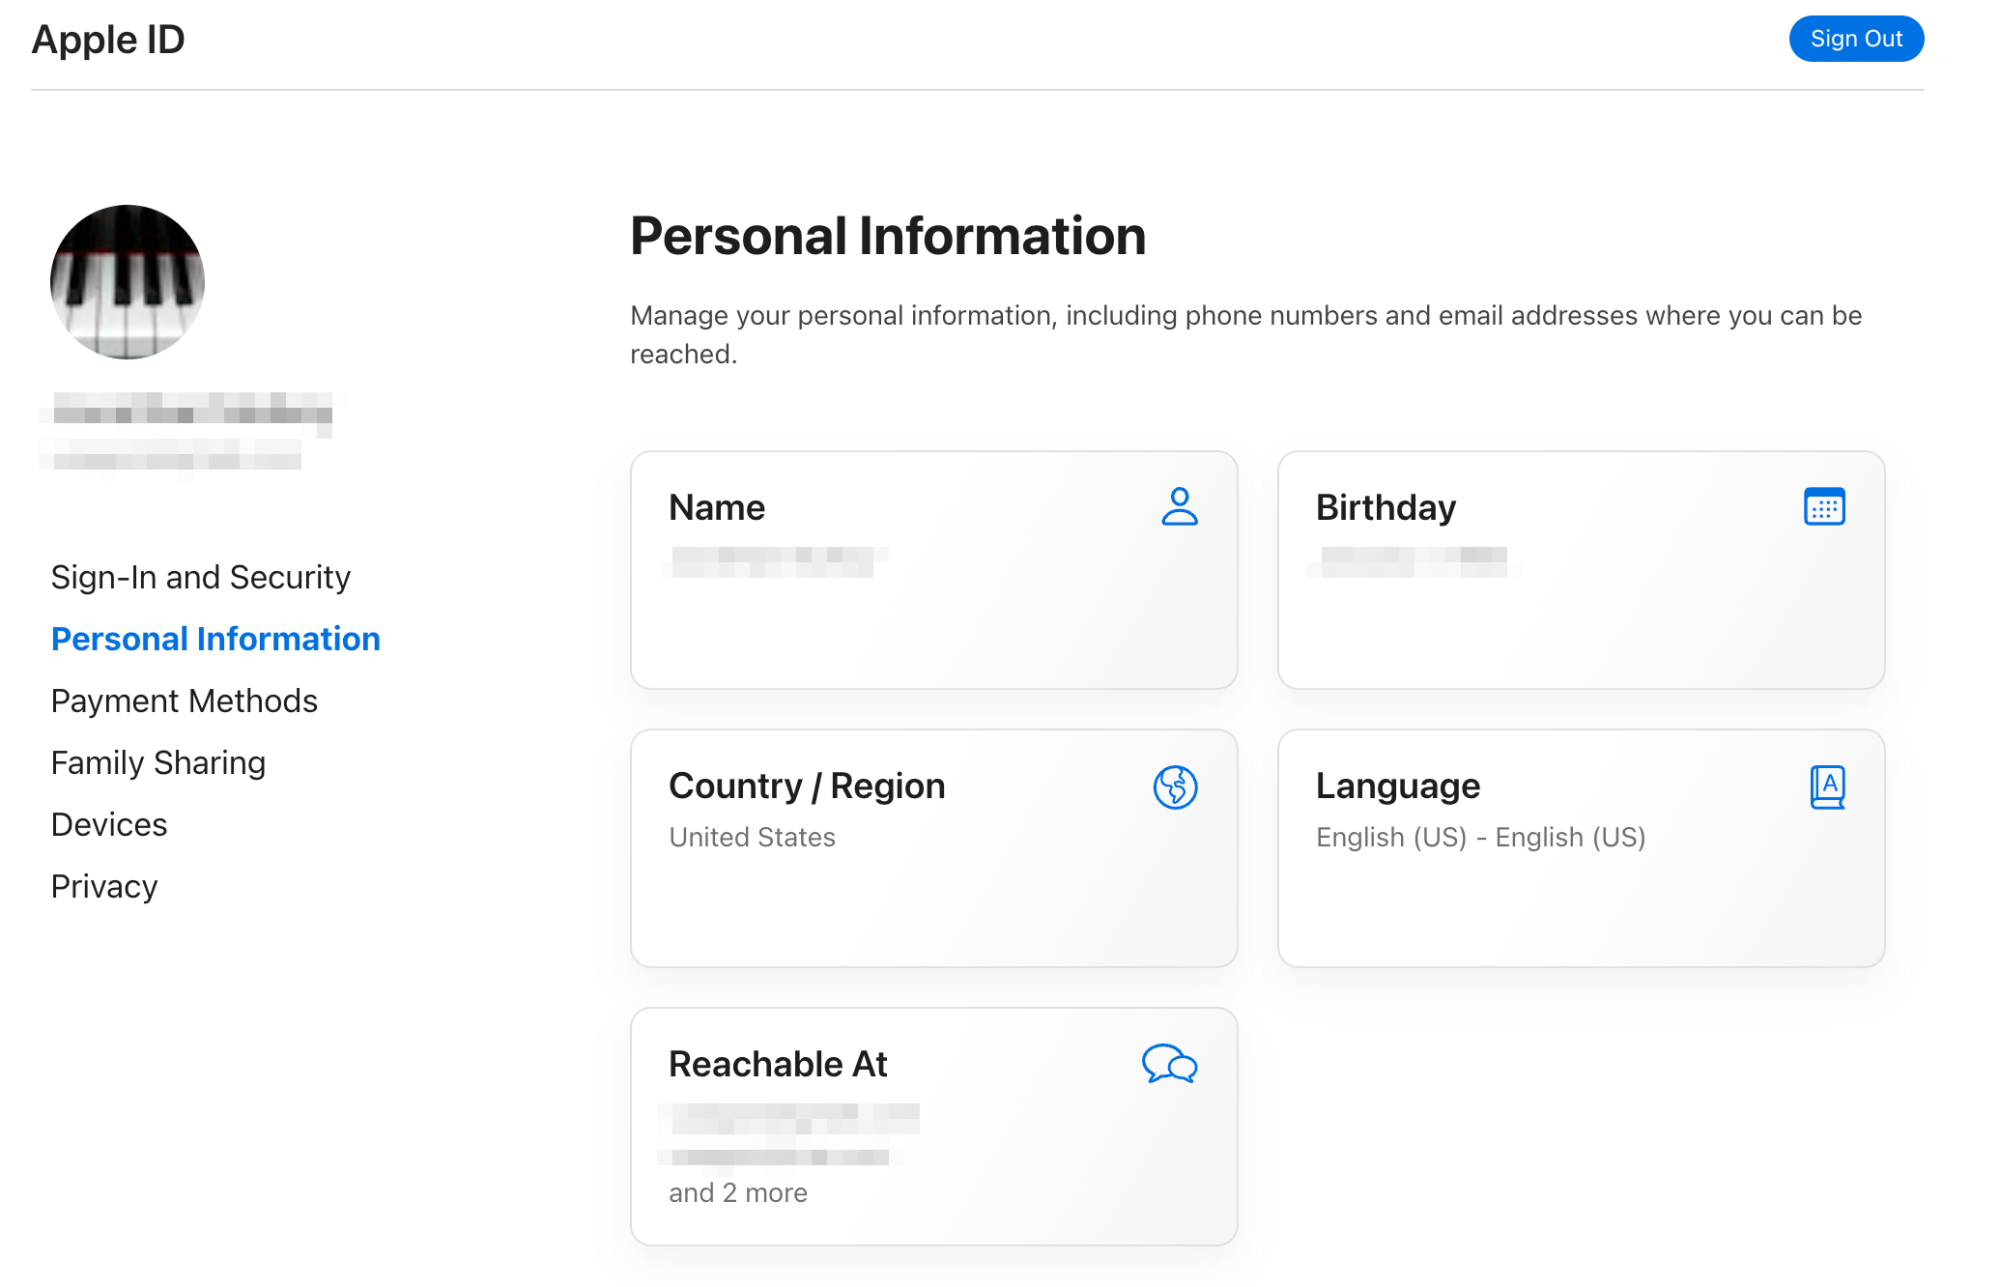Click the language book icon on Language card
The width and height of the screenshot is (2000, 1287).
point(1827,787)
